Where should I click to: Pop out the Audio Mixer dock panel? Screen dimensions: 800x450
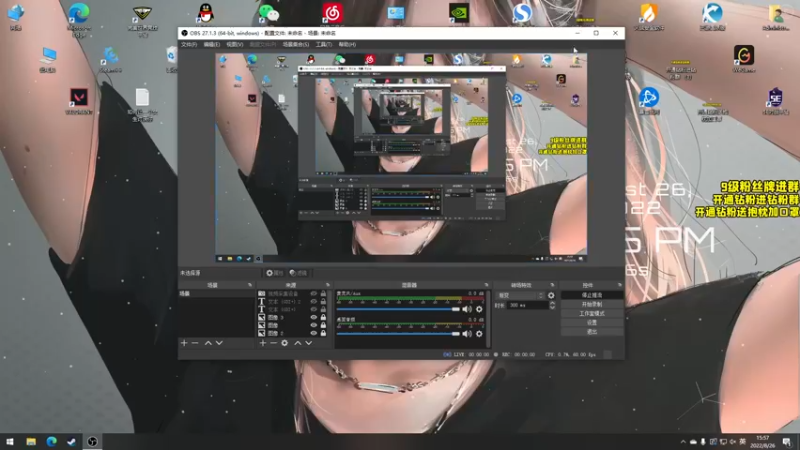pos(486,285)
